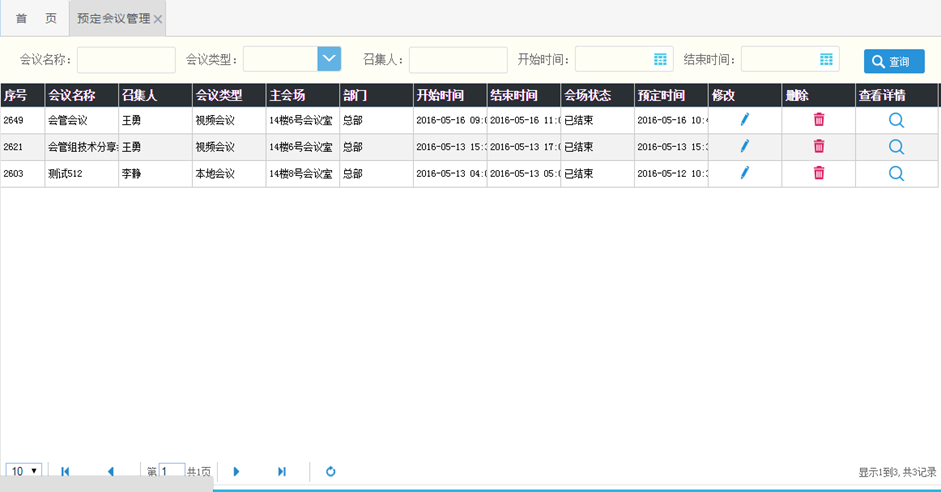Viewport: 941px width, 492px height.
Task: Open the page size dropdown showing 10
Action: tap(23, 471)
